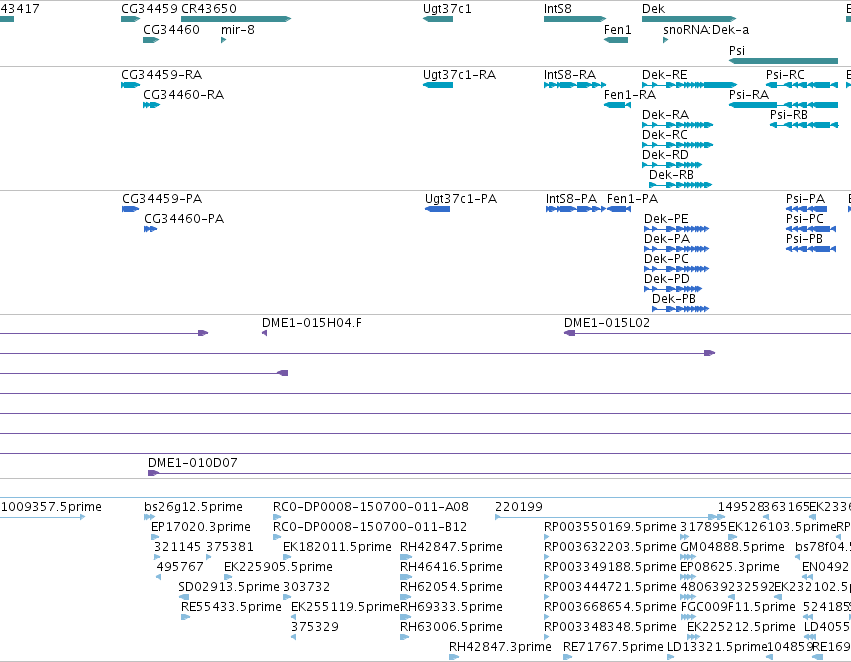Select the IntS8 gene bar
The image size is (851, 662).
[x=575, y=19]
